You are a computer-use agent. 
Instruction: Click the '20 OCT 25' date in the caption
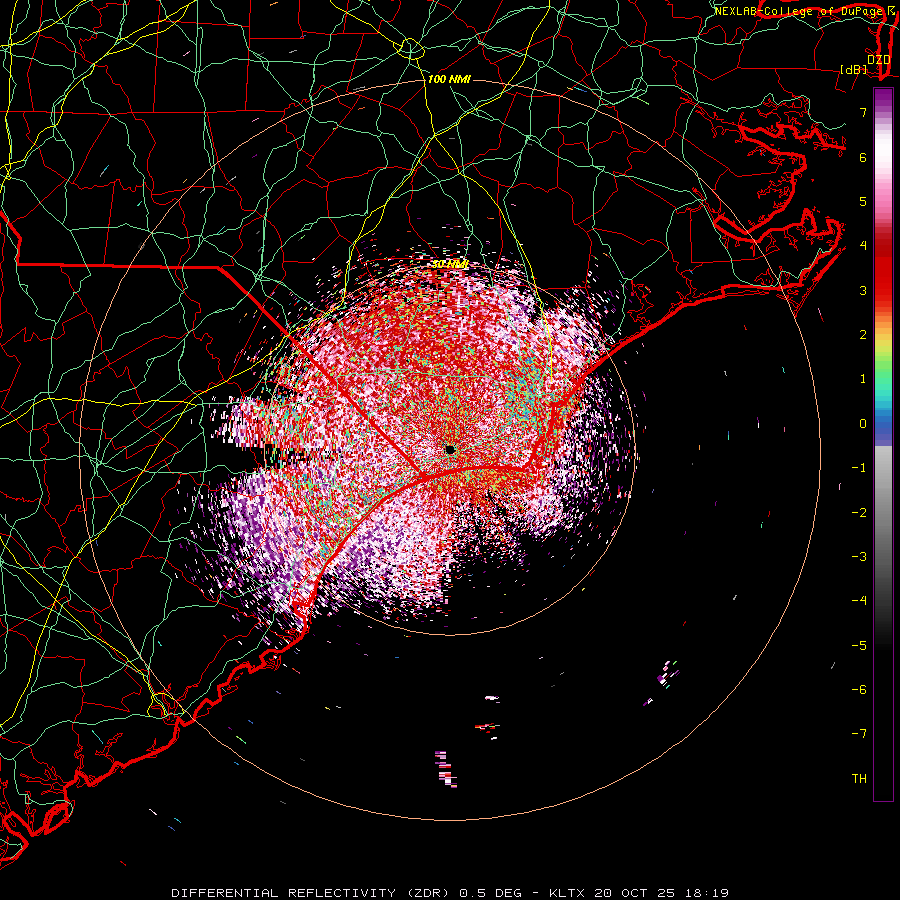coord(636,893)
